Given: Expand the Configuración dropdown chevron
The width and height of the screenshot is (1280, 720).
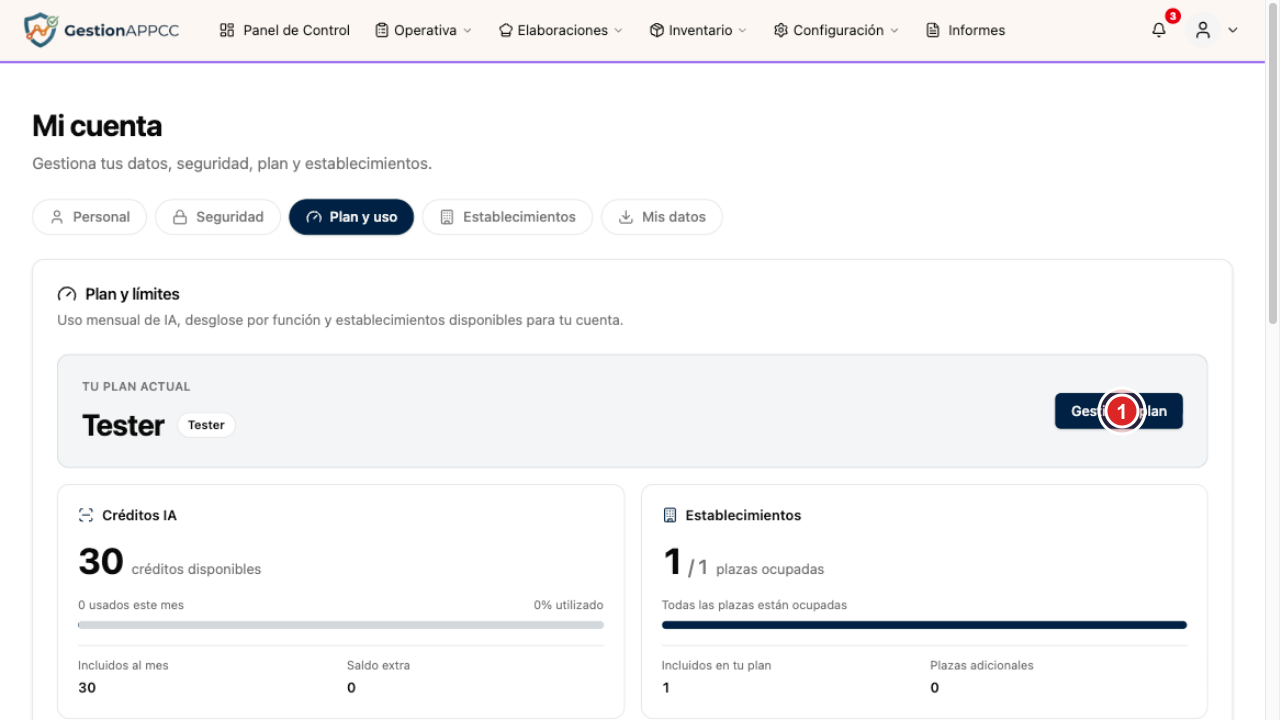Looking at the screenshot, I should point(894,31).
